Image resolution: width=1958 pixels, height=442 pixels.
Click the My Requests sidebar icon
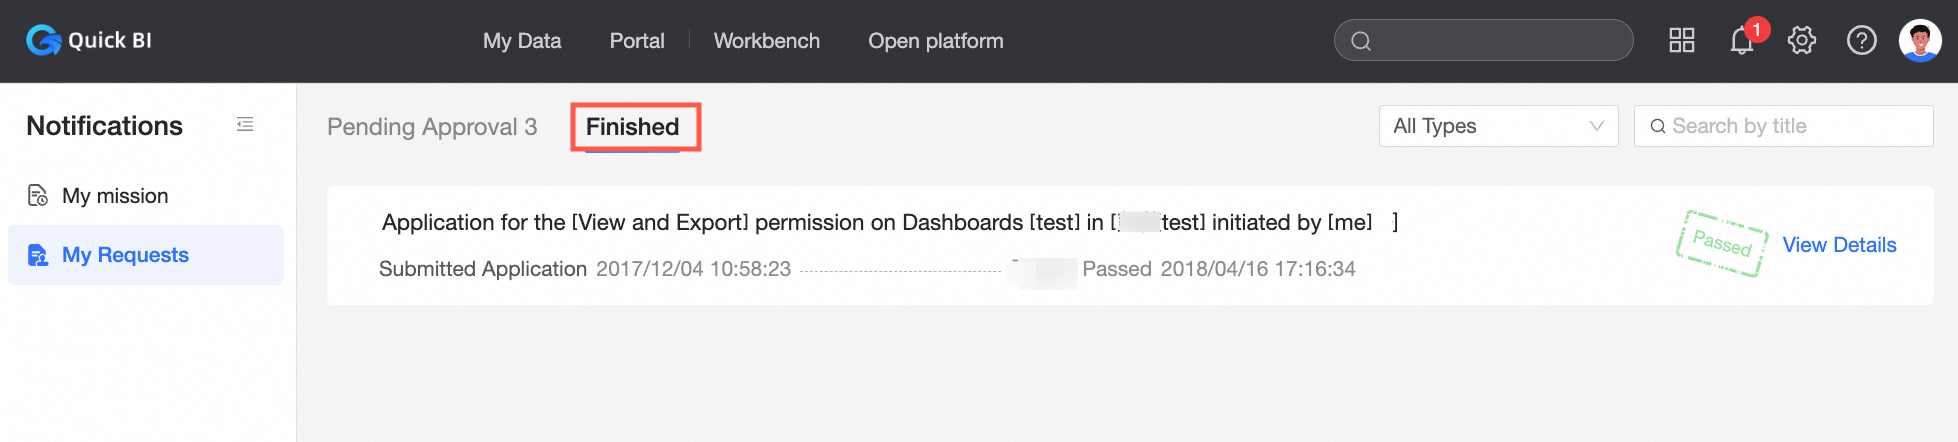click(x=38, y=255)
